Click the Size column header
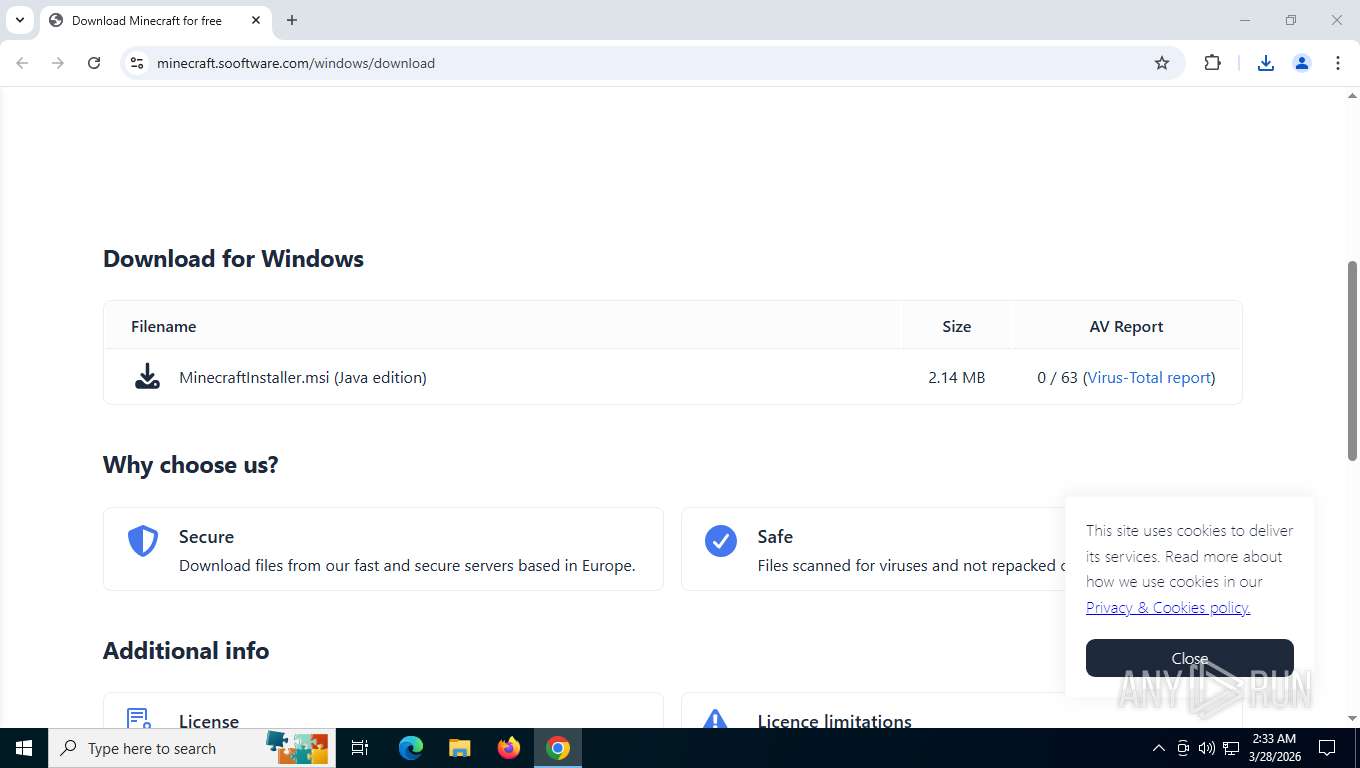The height and width of the screenshot is (768, 1360). pyautogui.click(x=956, y=326)
